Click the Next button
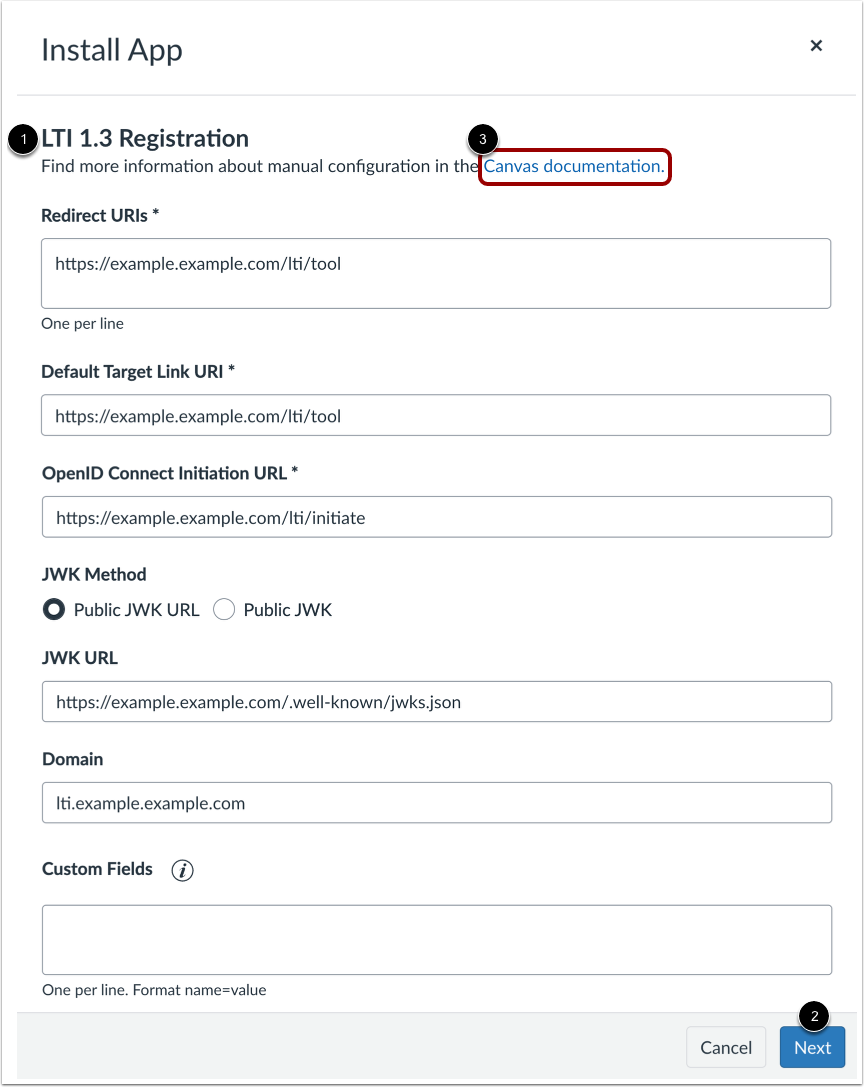864x1087 pixels. (x=812, y=1047)
